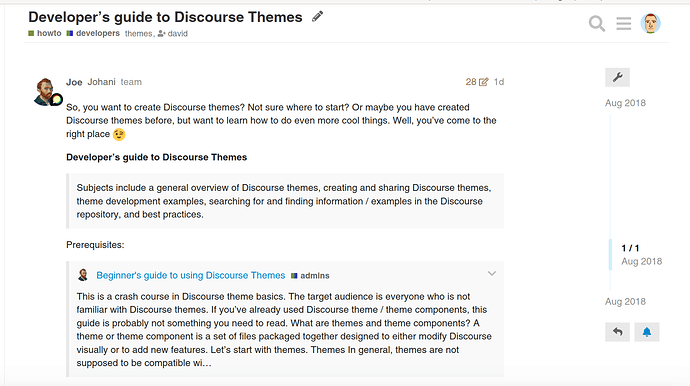The image size is (690, 386).
Task: Open the hamburger menu icon
Action: (x=624, y=23)
